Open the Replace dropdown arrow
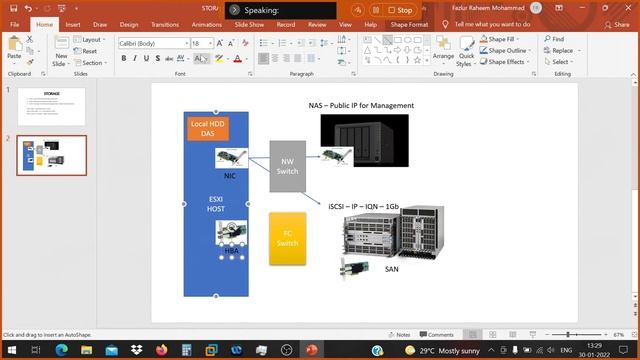 tap(579, 51)
